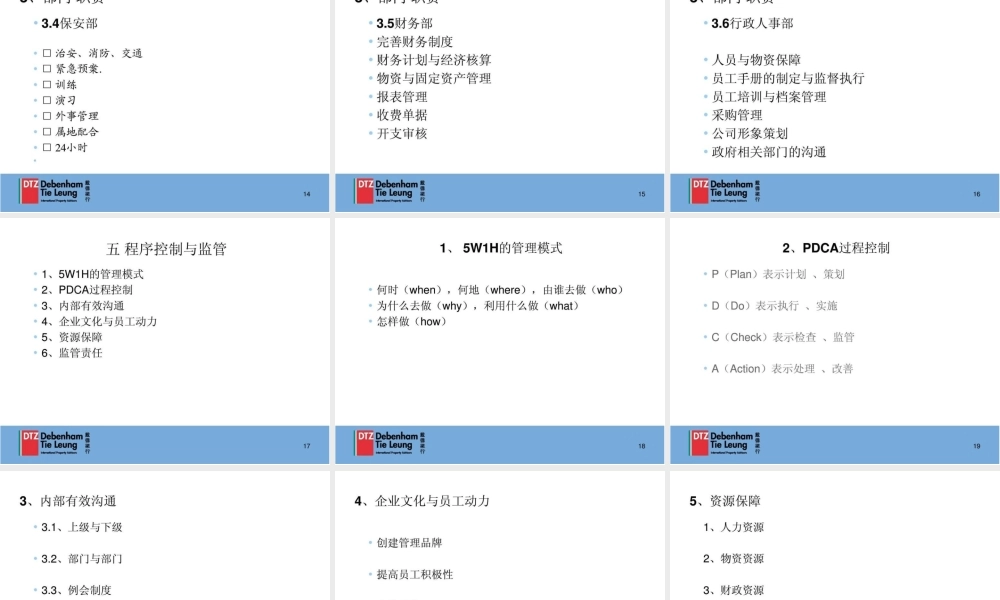This screenshot has width=1000, height=600.
Task: Click the DTZ logo on slide 18
Action: [390, 443]
